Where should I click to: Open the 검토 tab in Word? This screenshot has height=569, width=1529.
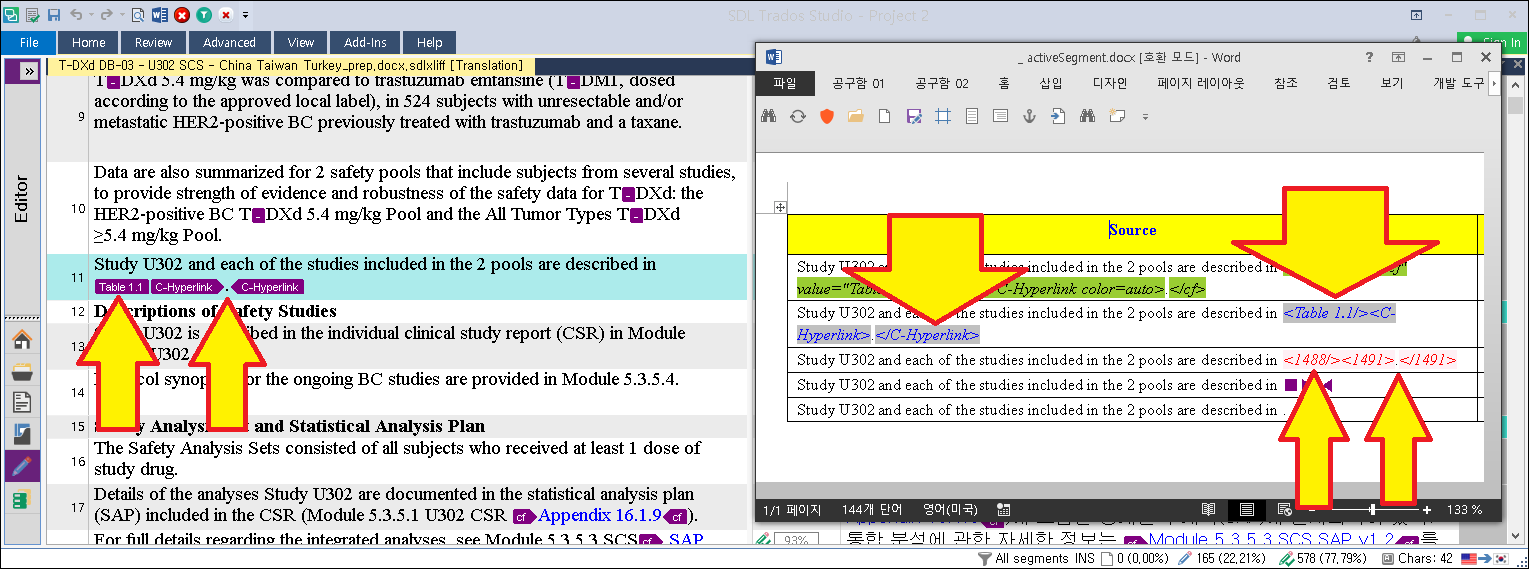click(1338, 84)
